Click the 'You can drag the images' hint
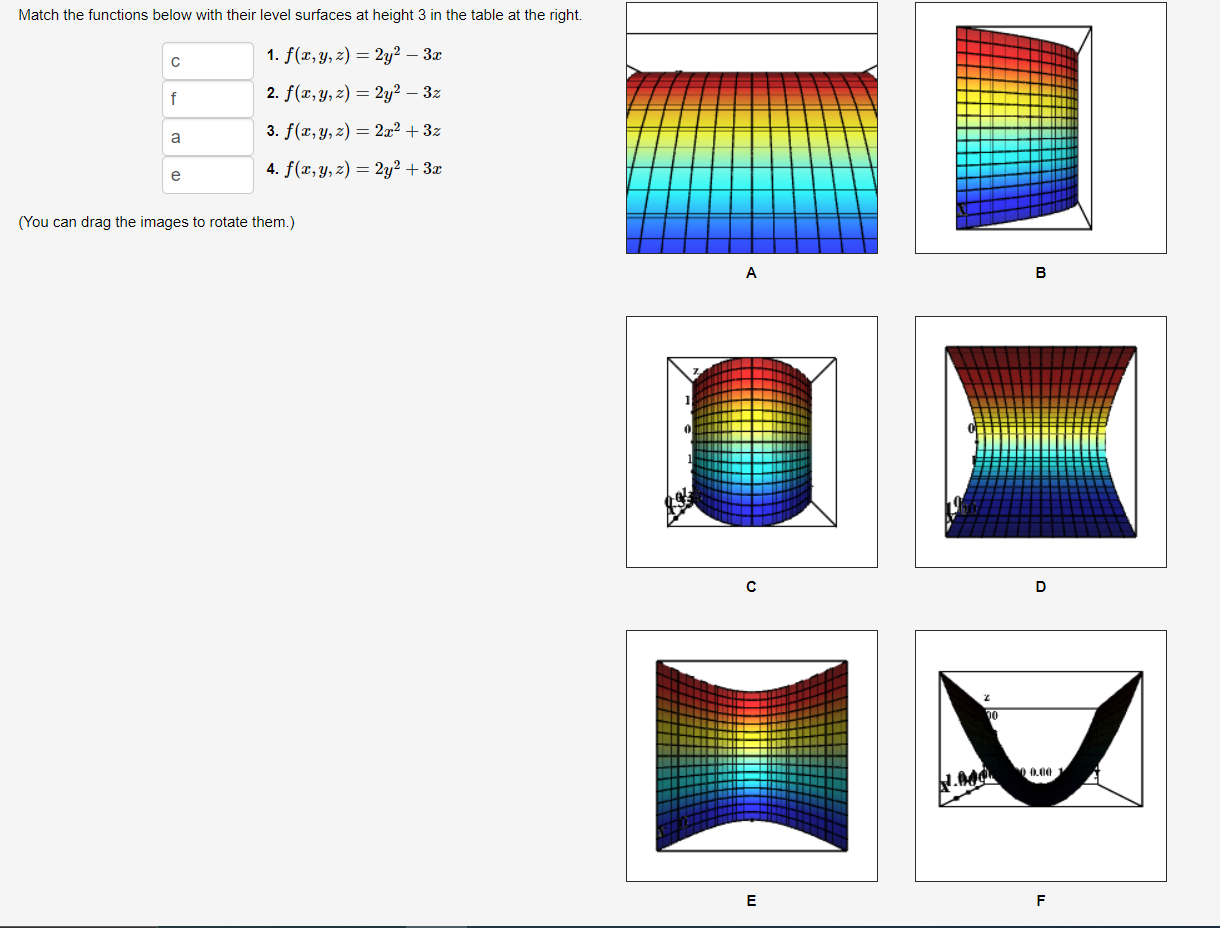This screenshot has height=928, width=1220. 156,222
